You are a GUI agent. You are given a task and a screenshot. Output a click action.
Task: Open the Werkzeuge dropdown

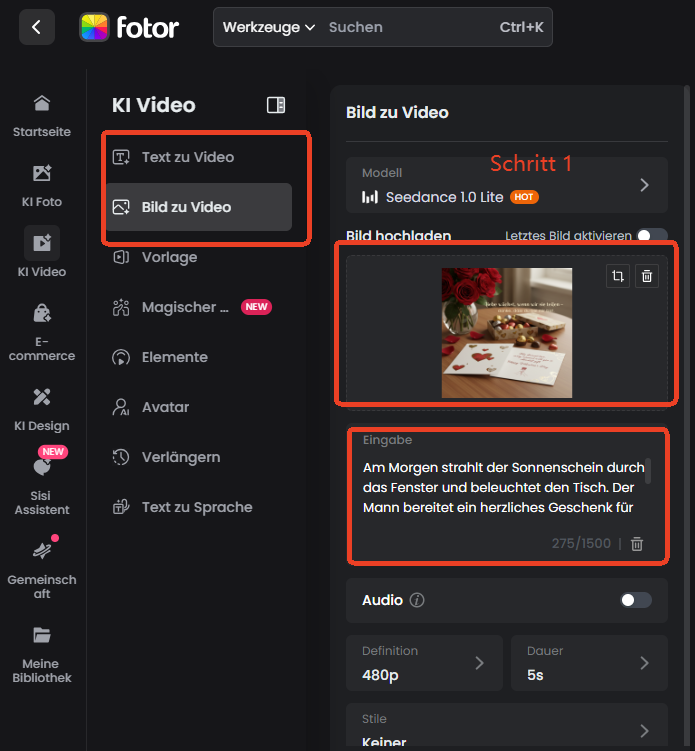pyautogui.click(x=269, y=27)
